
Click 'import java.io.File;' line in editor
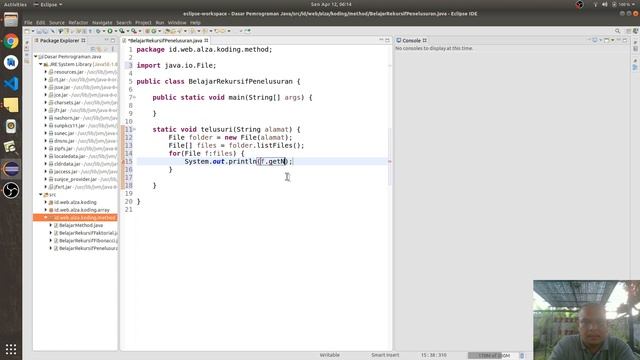pyautogui.click(x=176, y=65)
